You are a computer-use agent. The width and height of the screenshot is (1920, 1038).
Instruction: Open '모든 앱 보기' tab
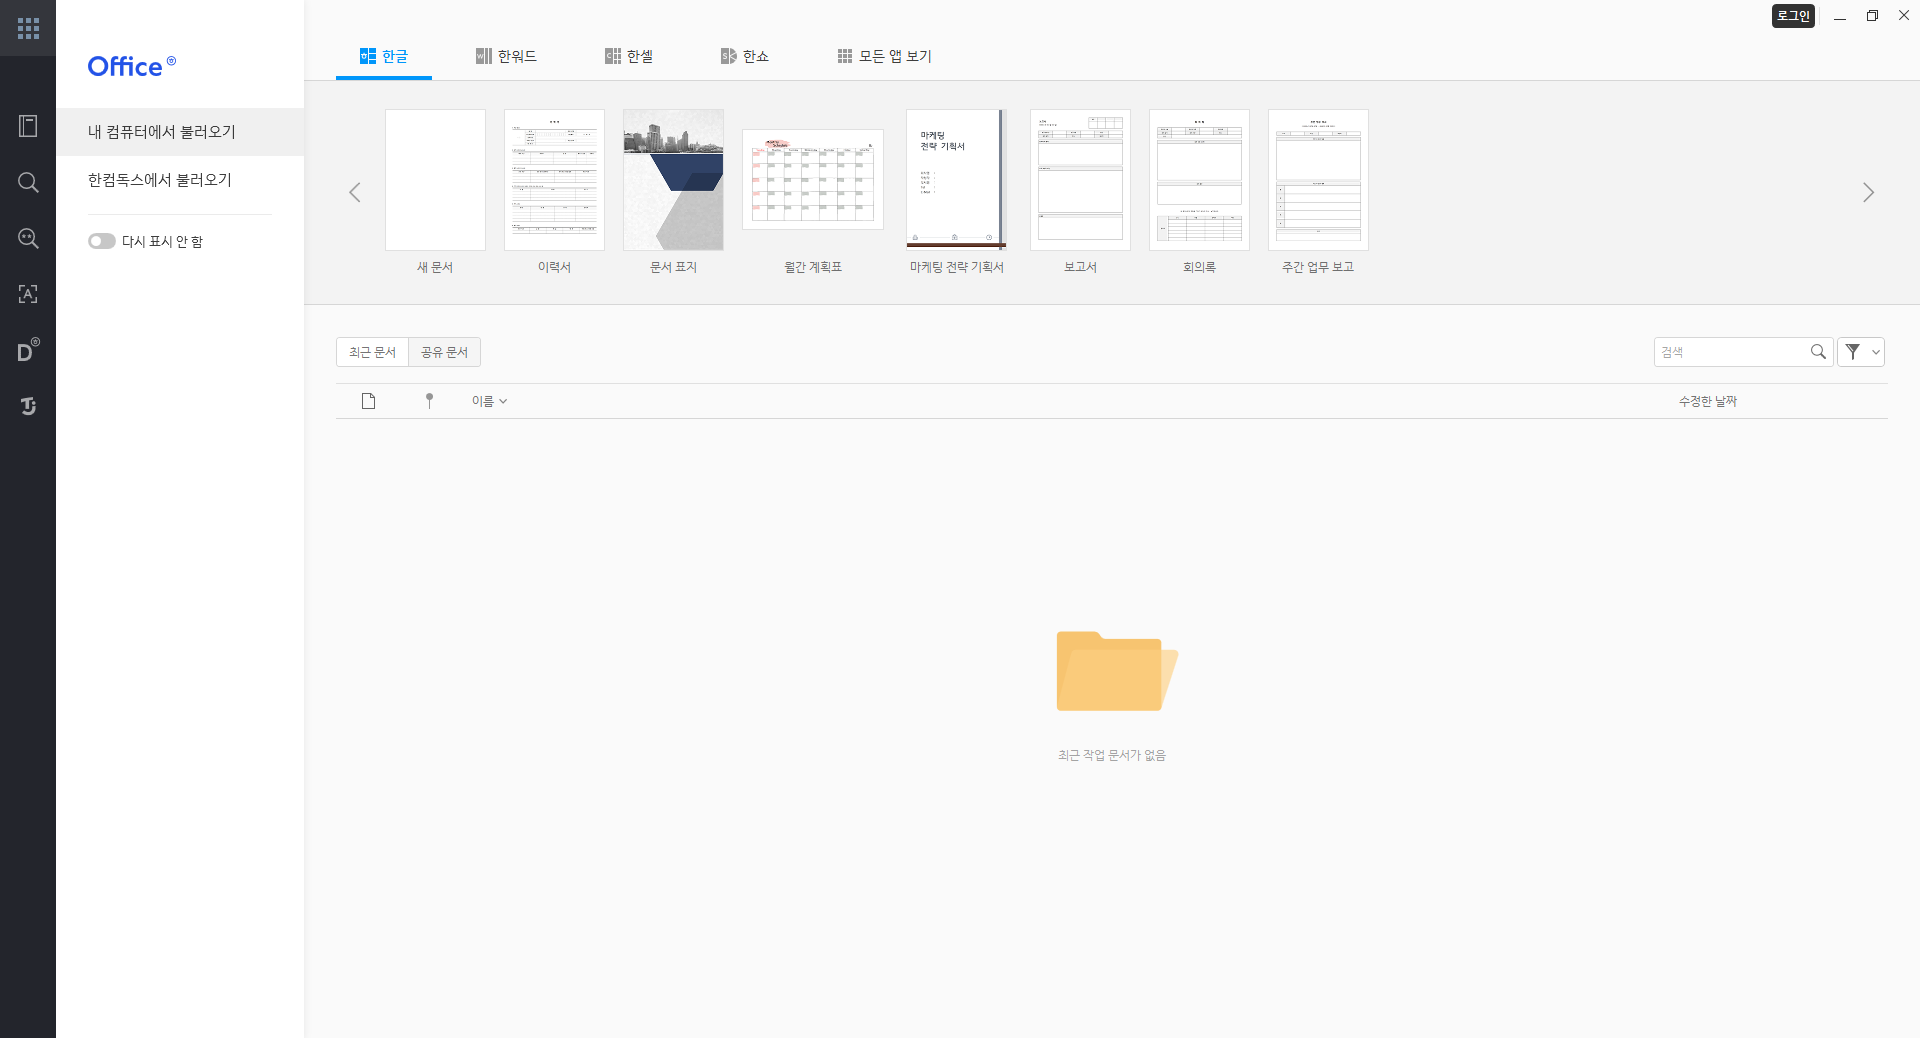(884, 56)
